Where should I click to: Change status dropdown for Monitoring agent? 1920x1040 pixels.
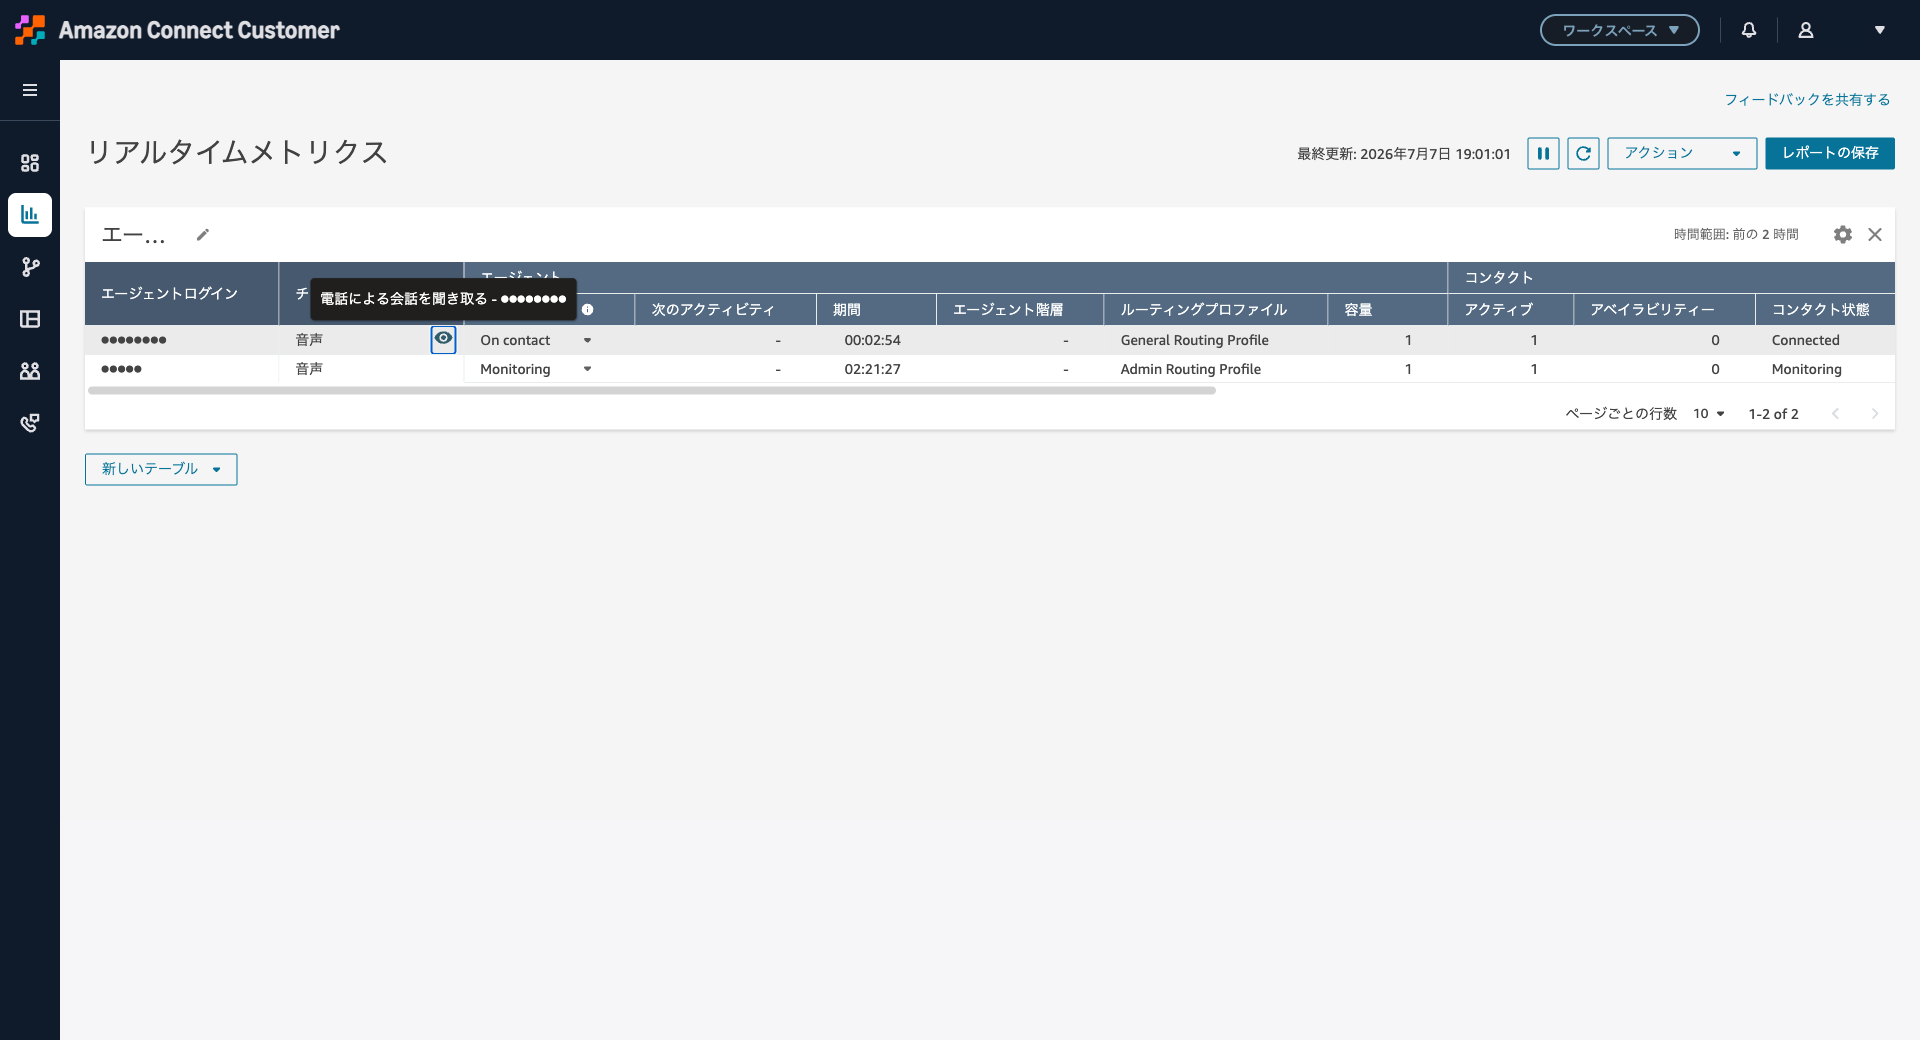coord(587,369)
